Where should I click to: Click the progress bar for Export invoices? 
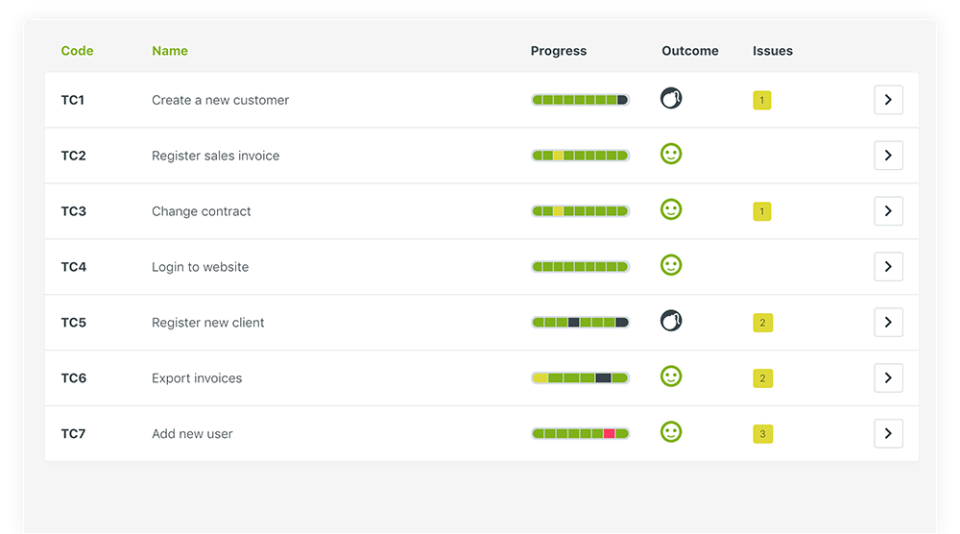pos(580,378)
